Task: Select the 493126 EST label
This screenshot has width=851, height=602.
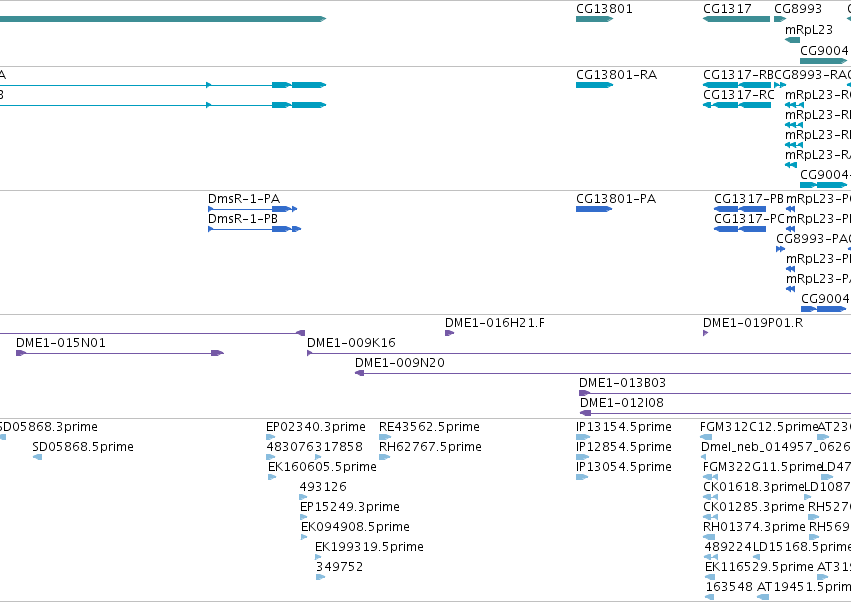Action: click(x=323, y=486)
